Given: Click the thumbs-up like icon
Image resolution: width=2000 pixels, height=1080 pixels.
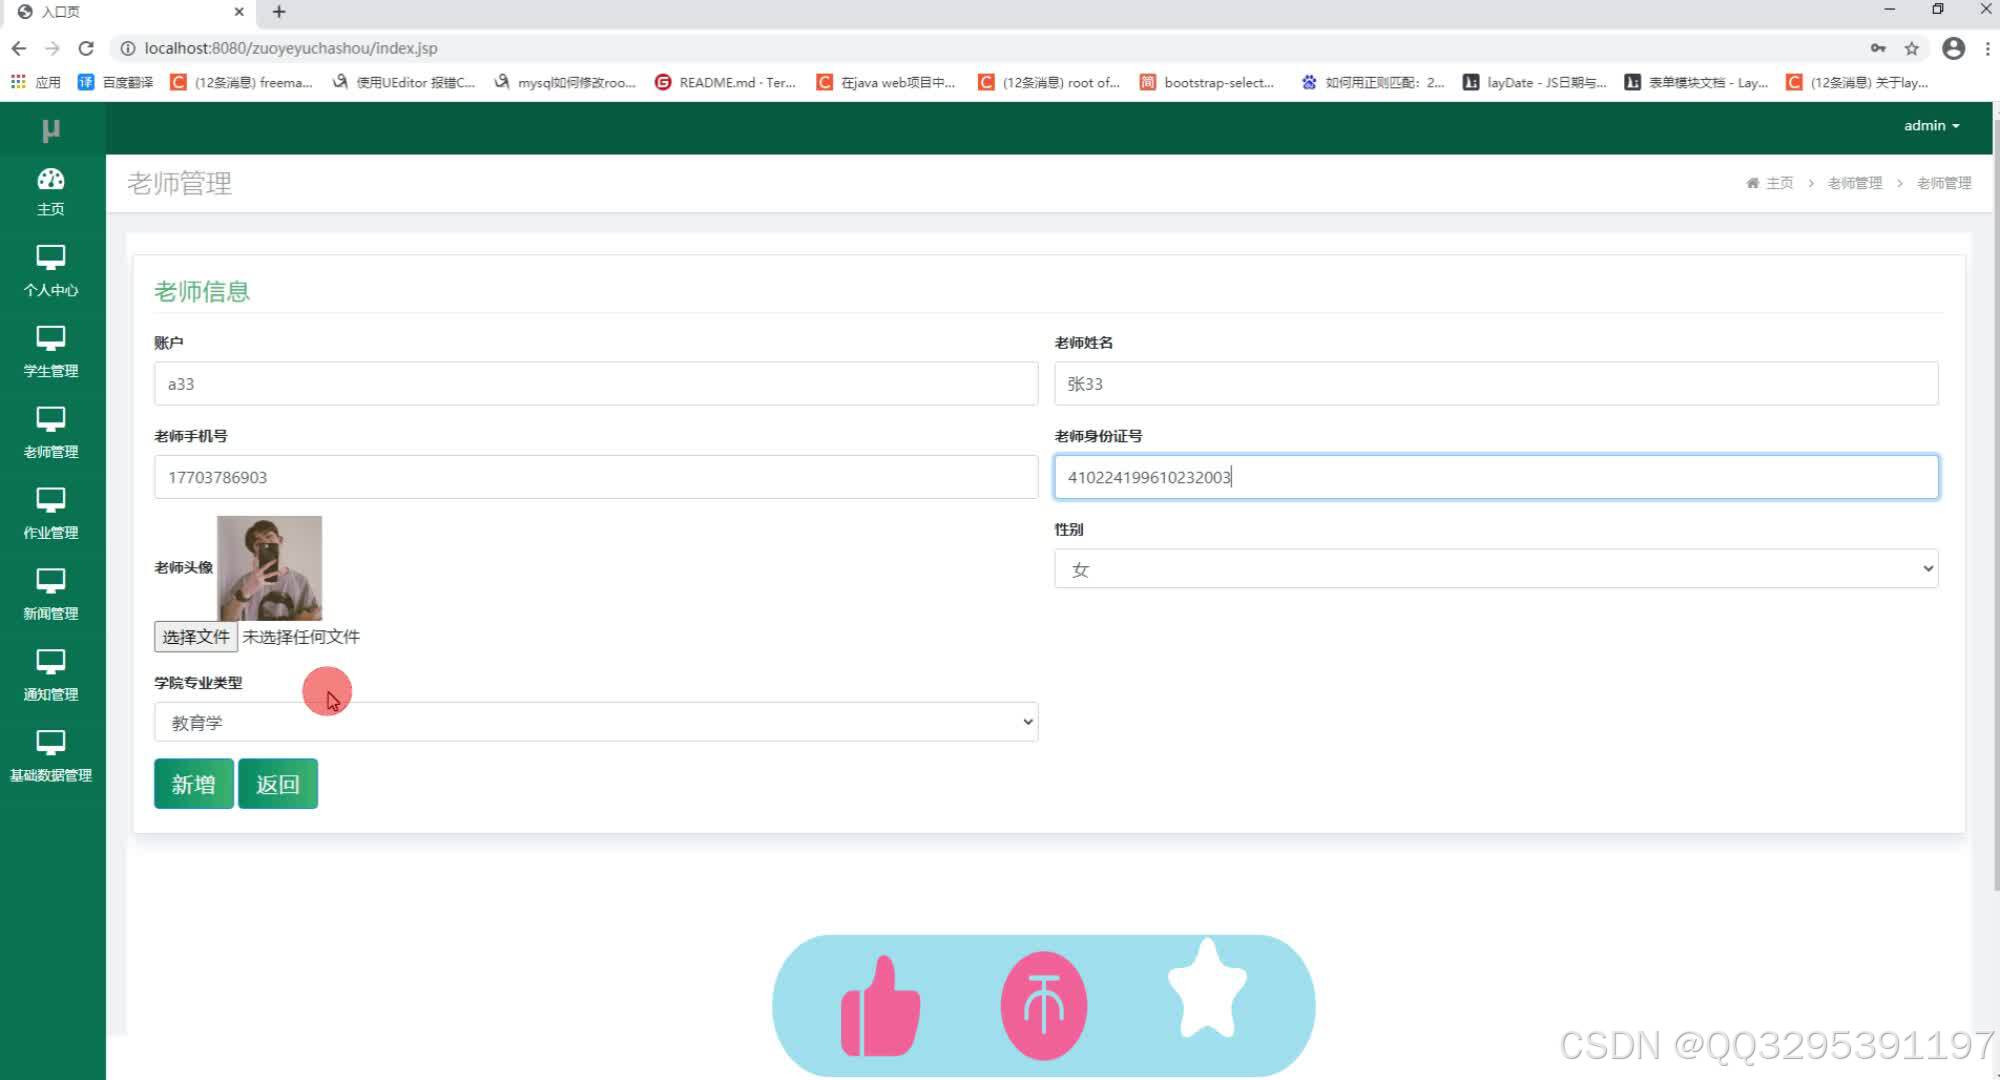Looking at the screenshot, I should (x=880, y=1006).
